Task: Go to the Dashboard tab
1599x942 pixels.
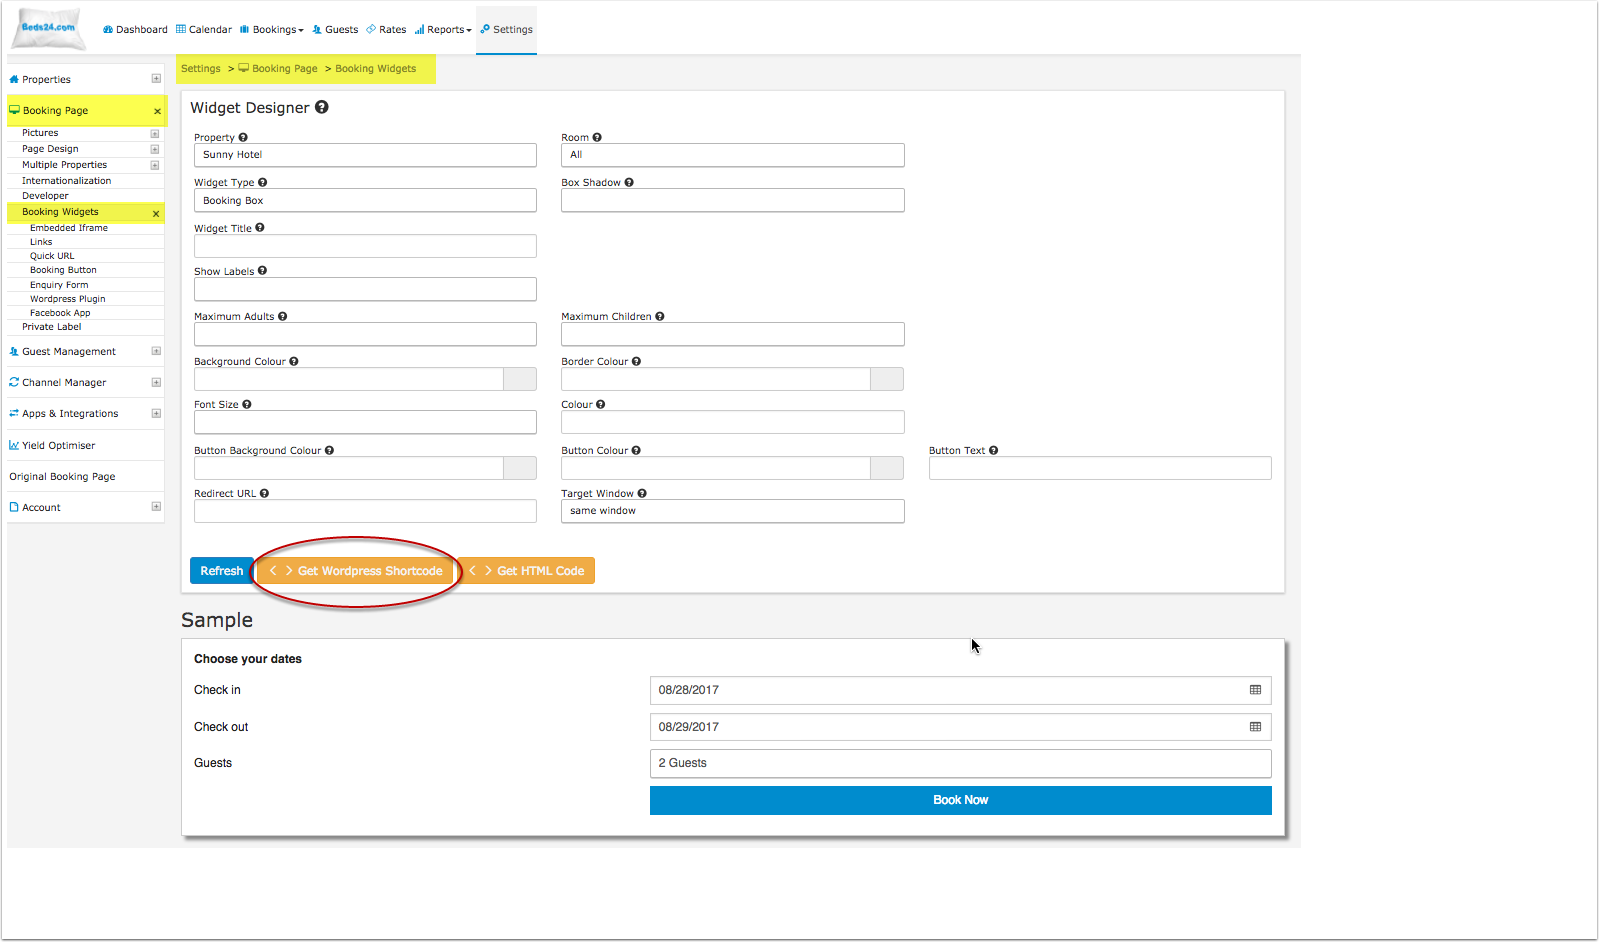Action: pyautogui.click(x=135, y=30)
